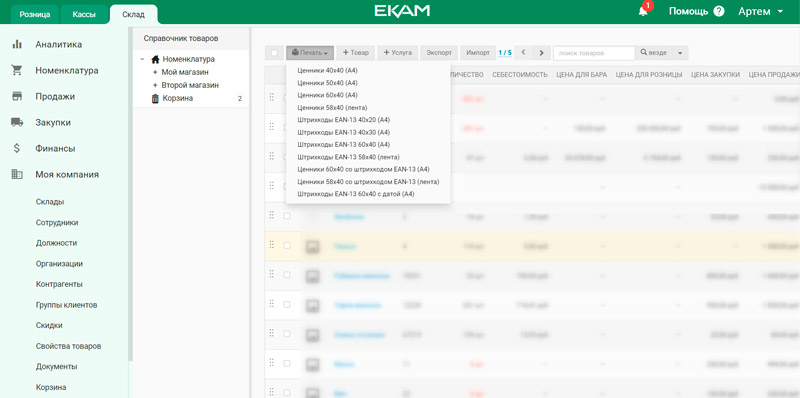The image size is (800, 398).
Task: Open Организации in sidebar
Action: pos(59,264)
